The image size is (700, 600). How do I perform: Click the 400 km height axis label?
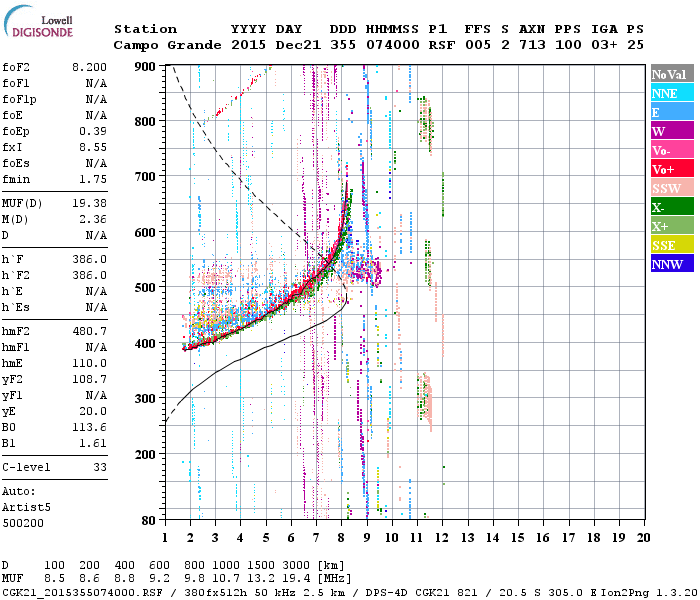tap(145, 344)
